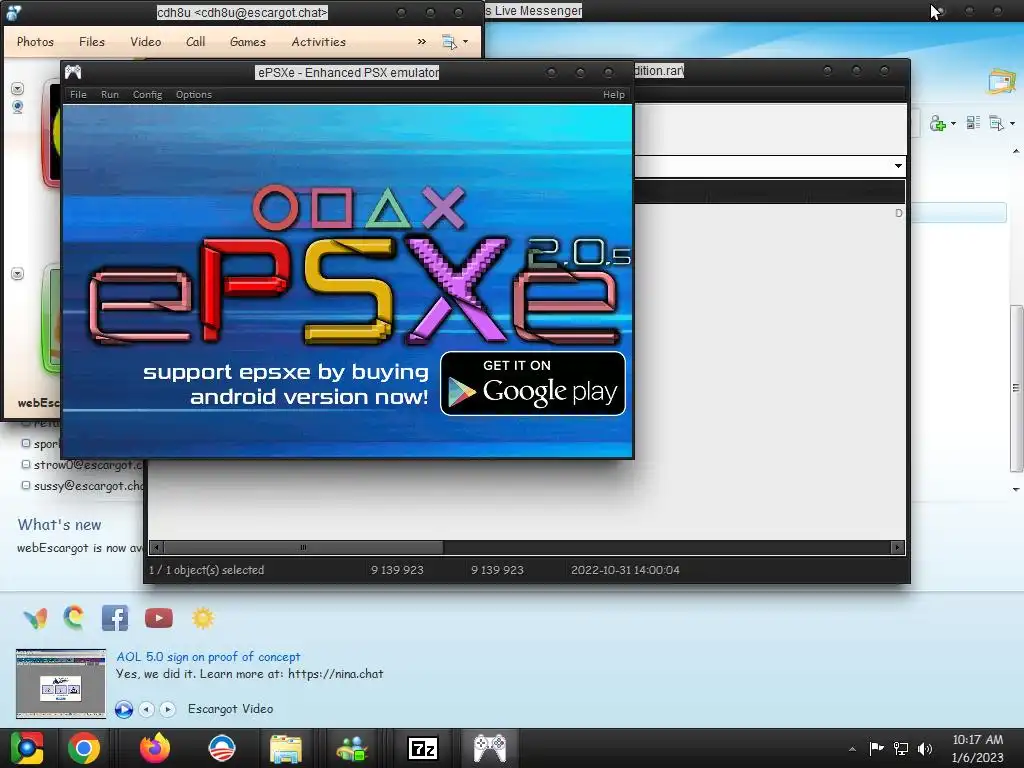
Task: Select Games in the chat window toolbar
Action: click(248, 42)
